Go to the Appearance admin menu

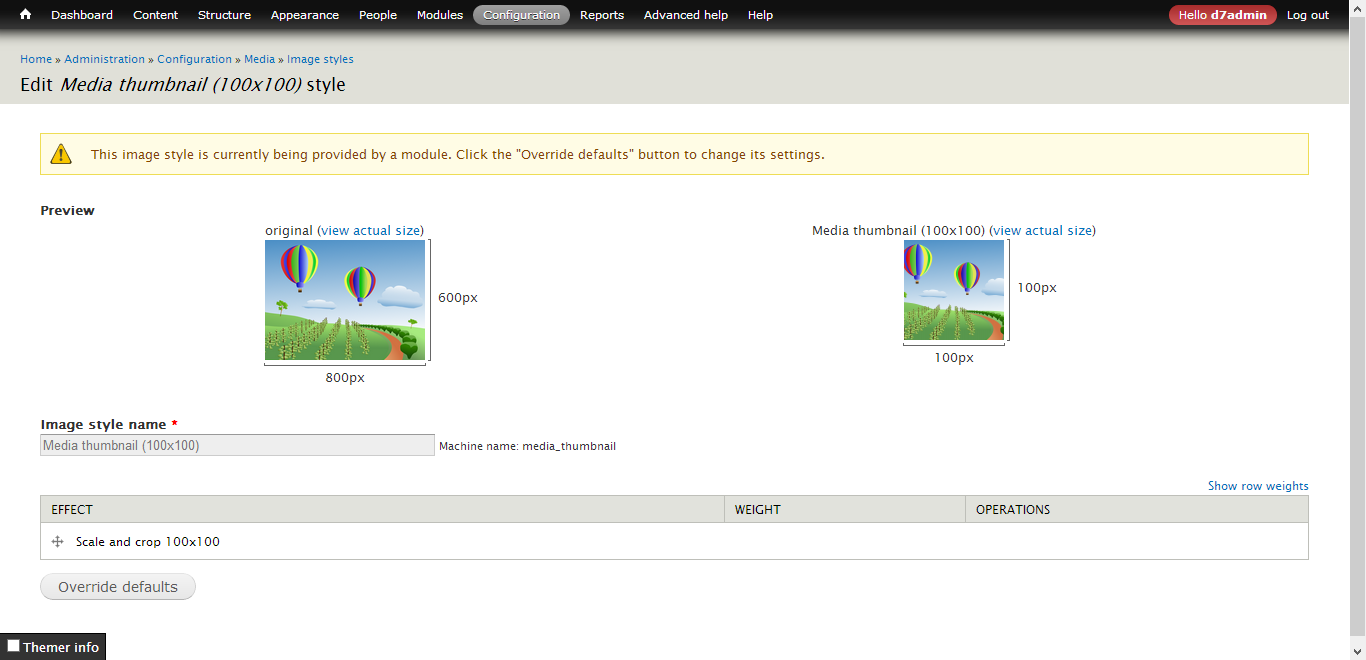coord(305,15)
